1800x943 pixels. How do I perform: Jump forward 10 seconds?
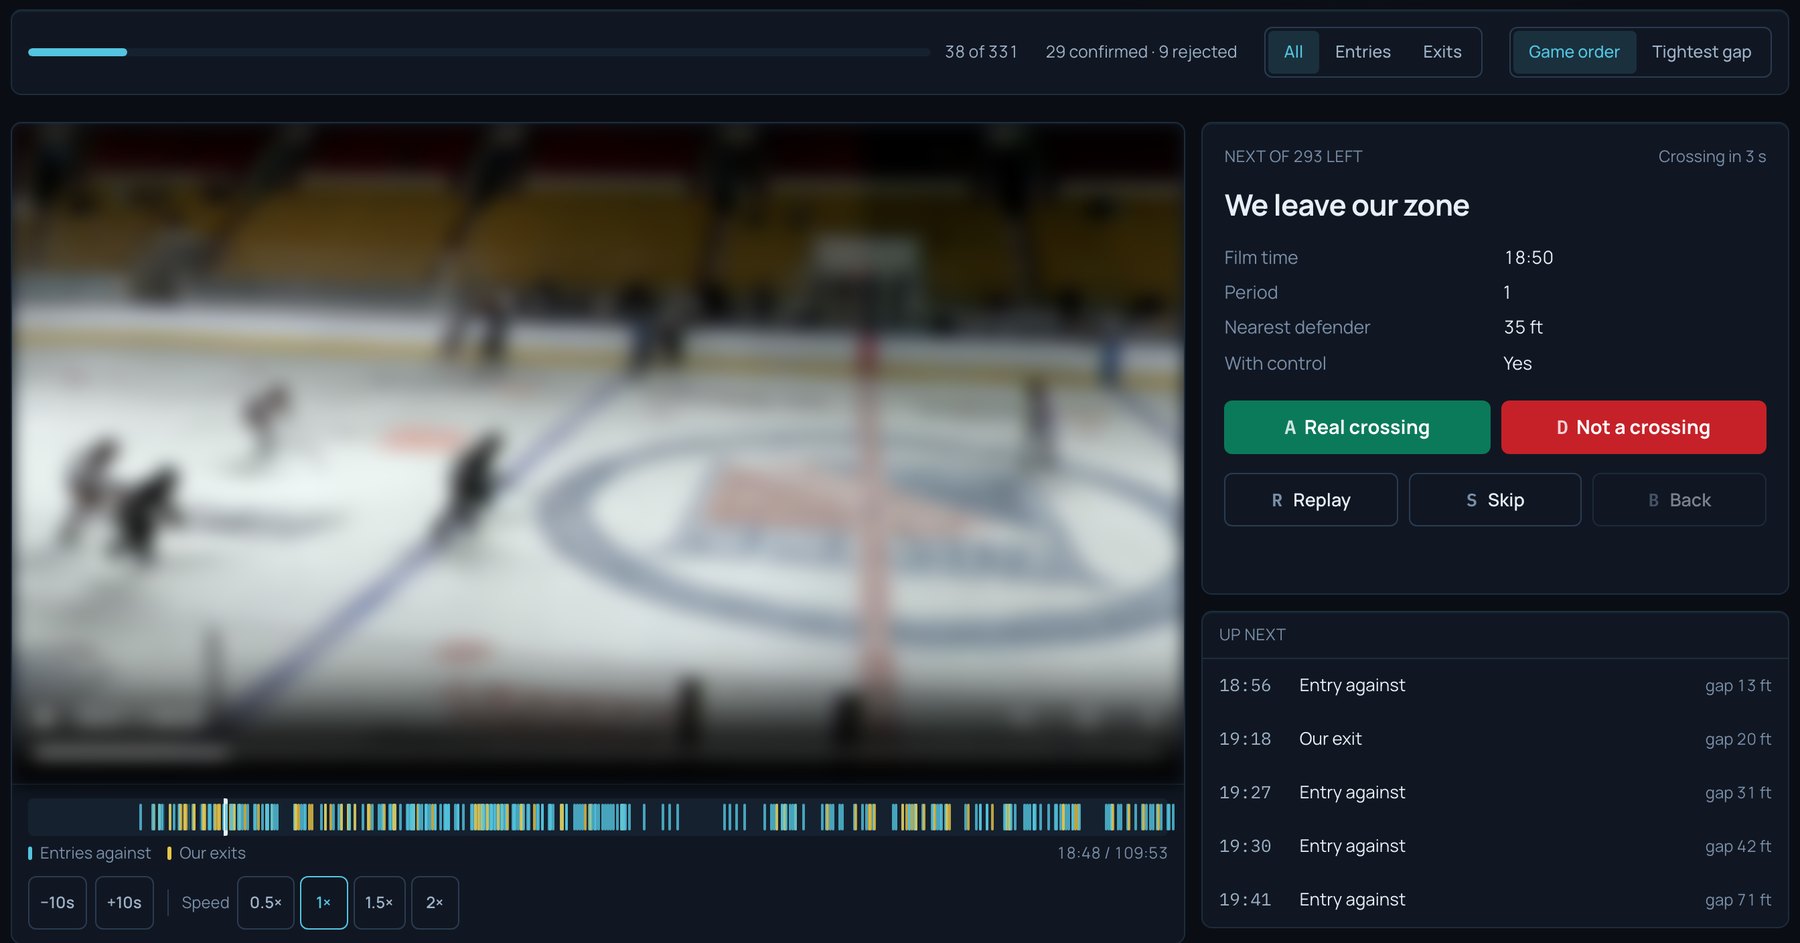coord(124,903)
